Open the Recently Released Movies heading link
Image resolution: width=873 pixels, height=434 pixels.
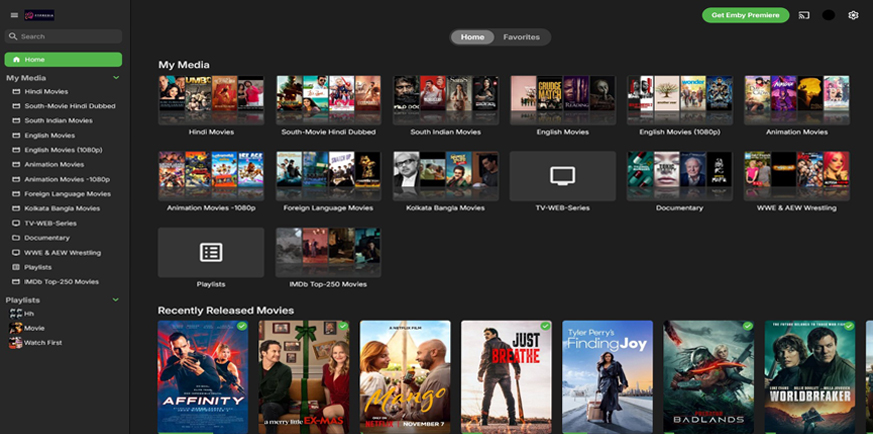(x=226, y=310)
